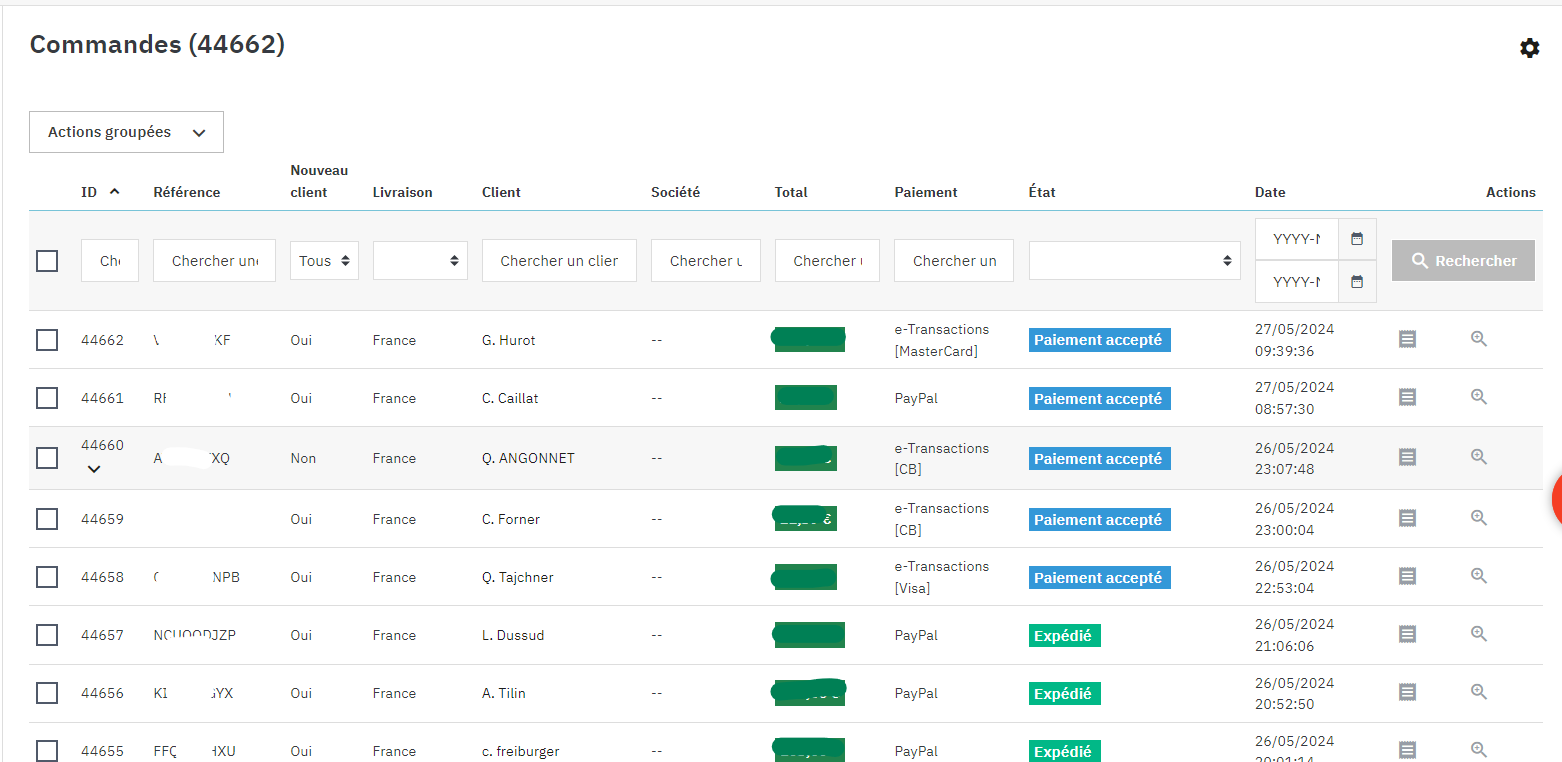The image size is (1562, 762).
Task: Sort by the Paiement column header
Action: [926, 192]
